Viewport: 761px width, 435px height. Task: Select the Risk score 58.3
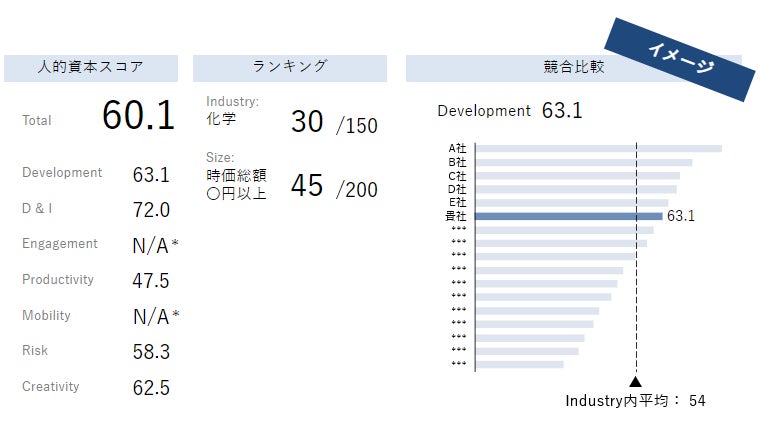(x=151, y=352)
